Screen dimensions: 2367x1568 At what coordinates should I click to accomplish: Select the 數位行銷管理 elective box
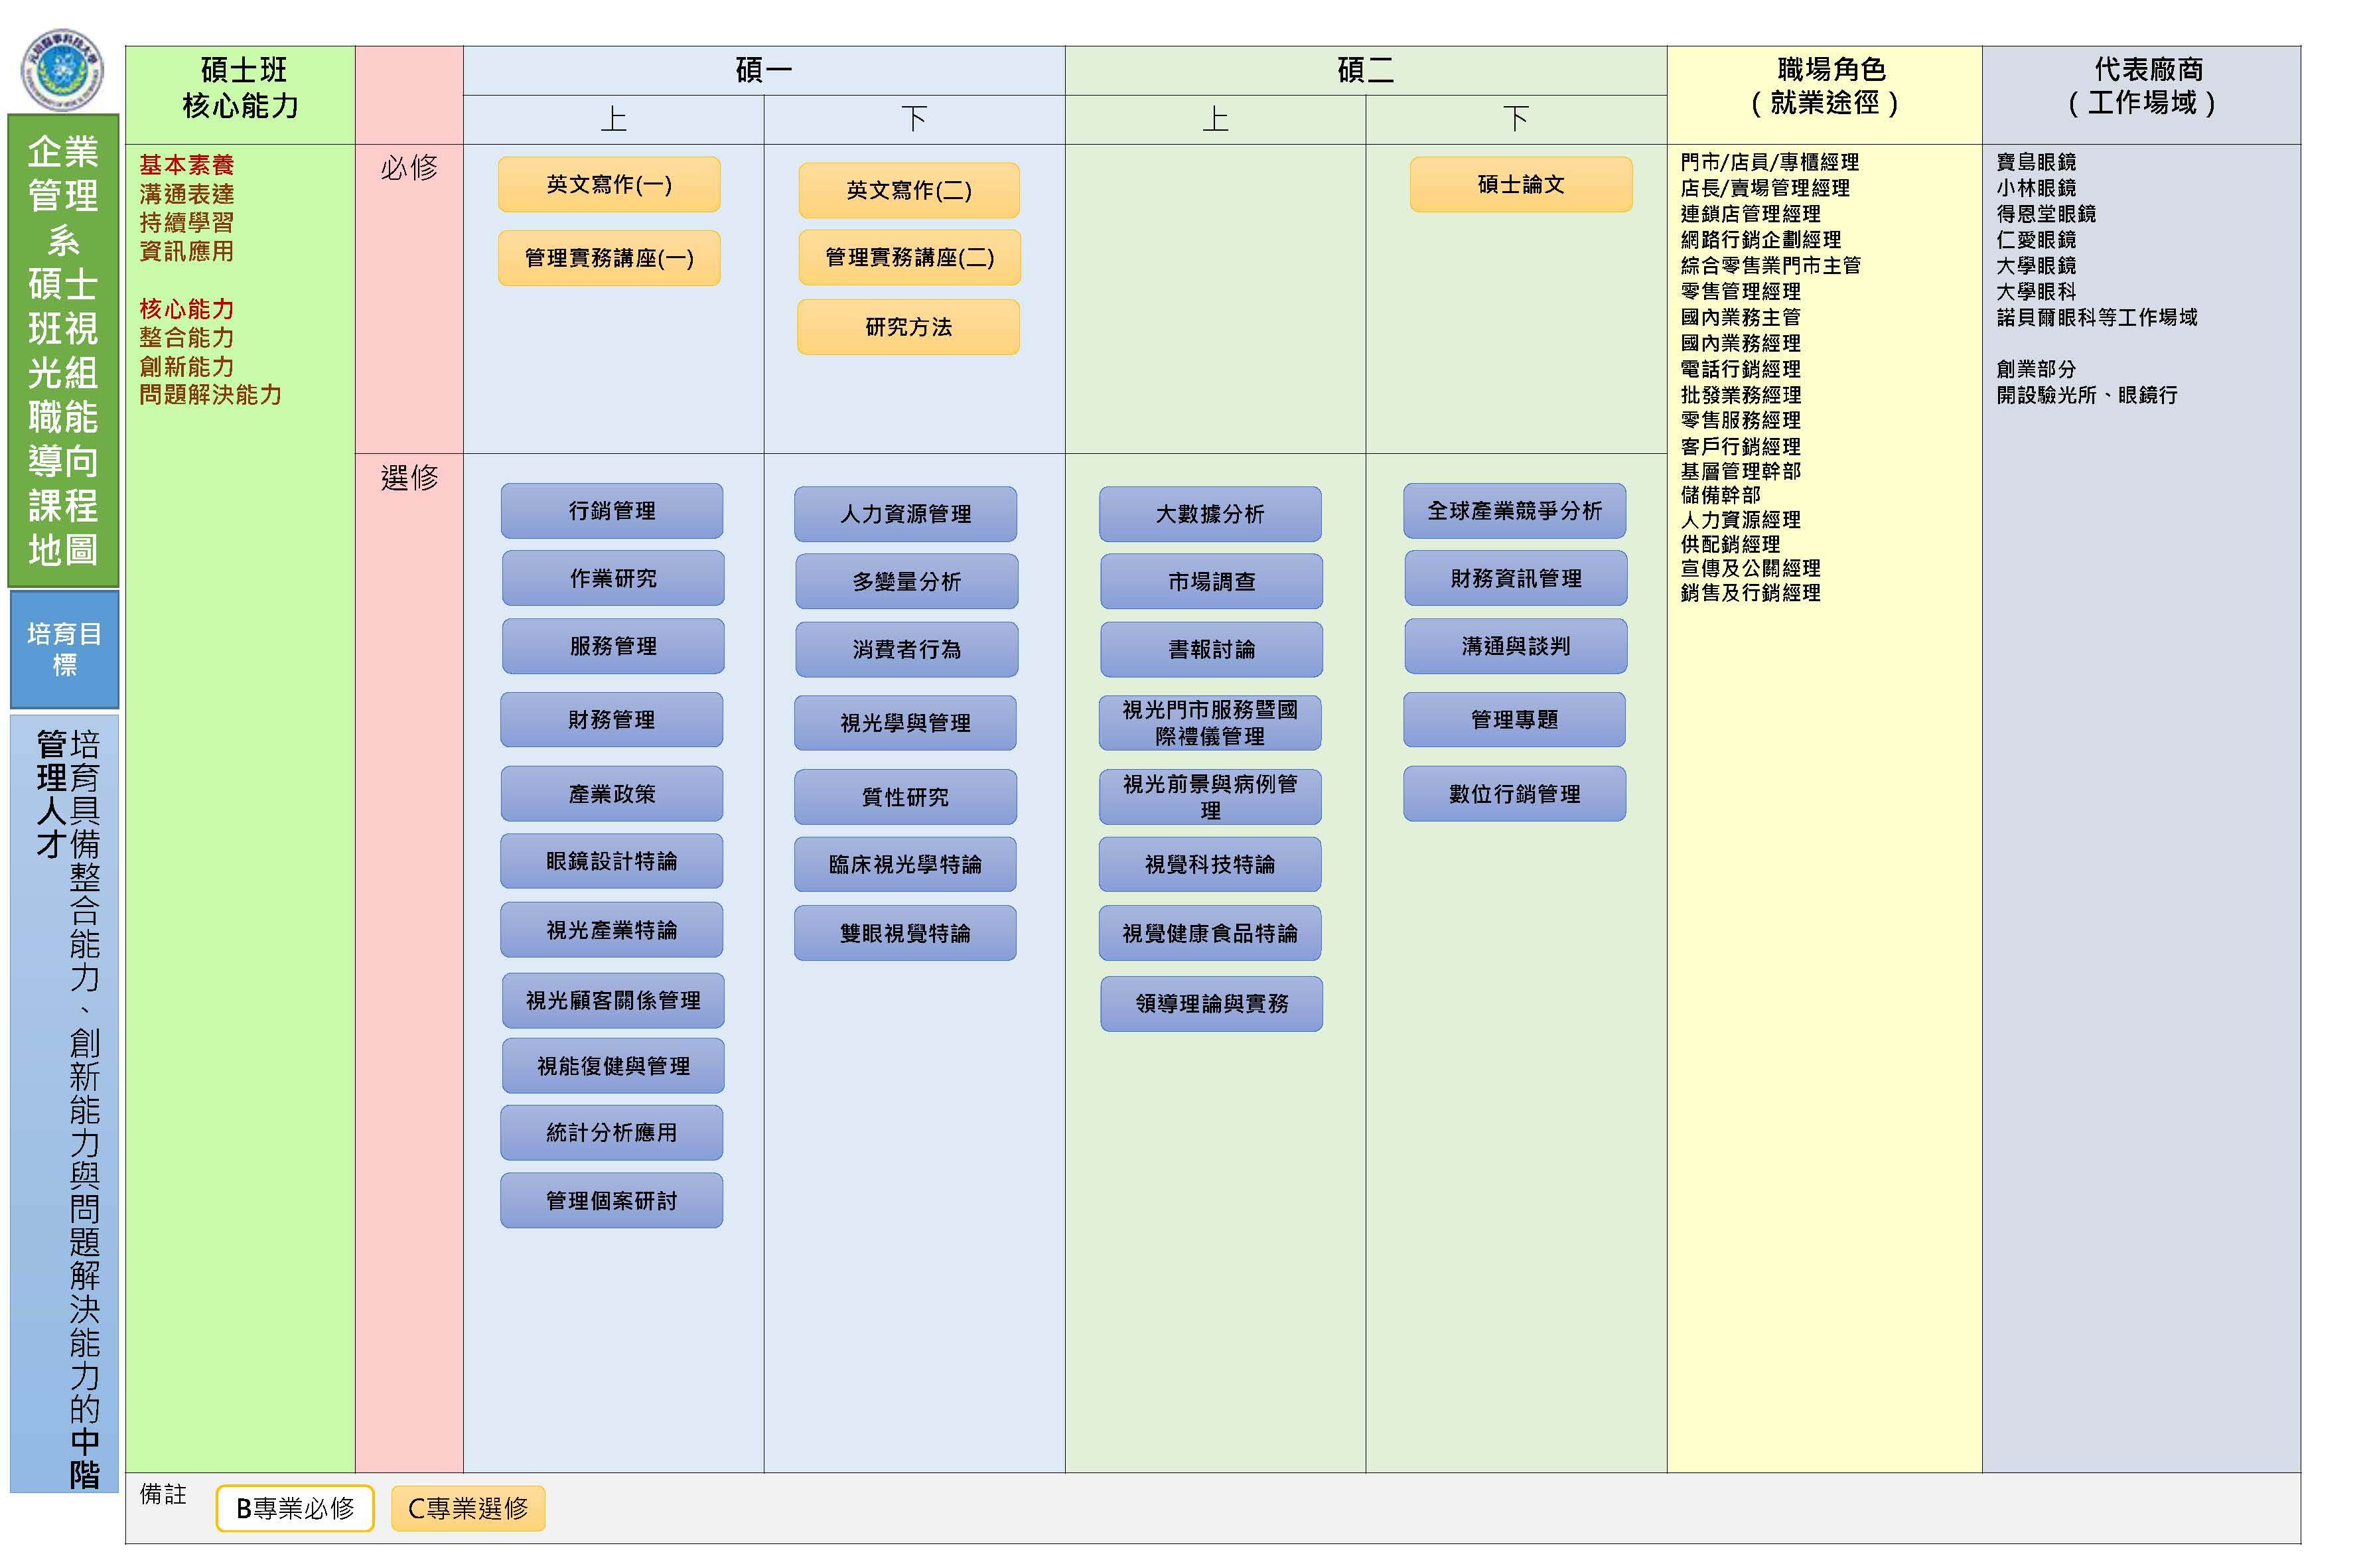click(1515, 794)
